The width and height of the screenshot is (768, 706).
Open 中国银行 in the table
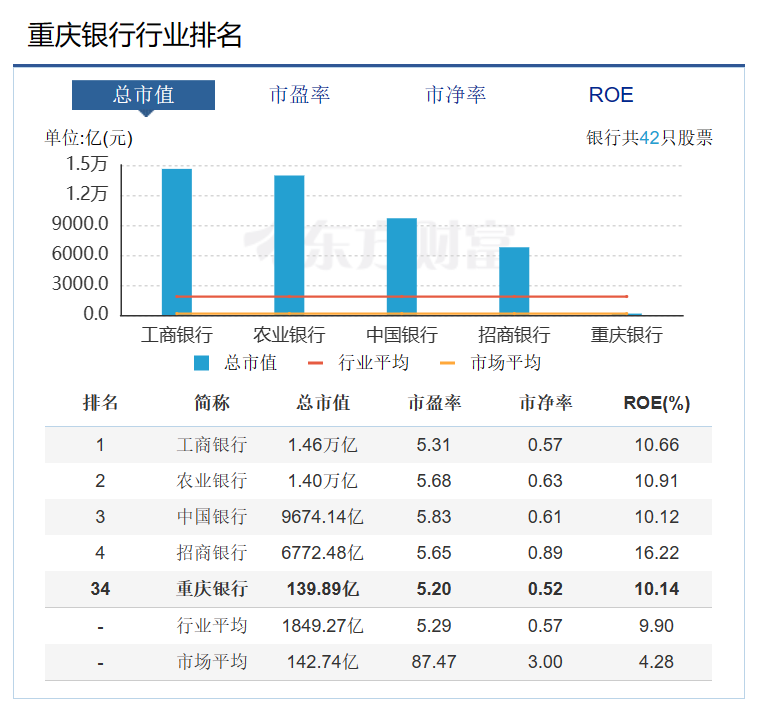point(212,517)
